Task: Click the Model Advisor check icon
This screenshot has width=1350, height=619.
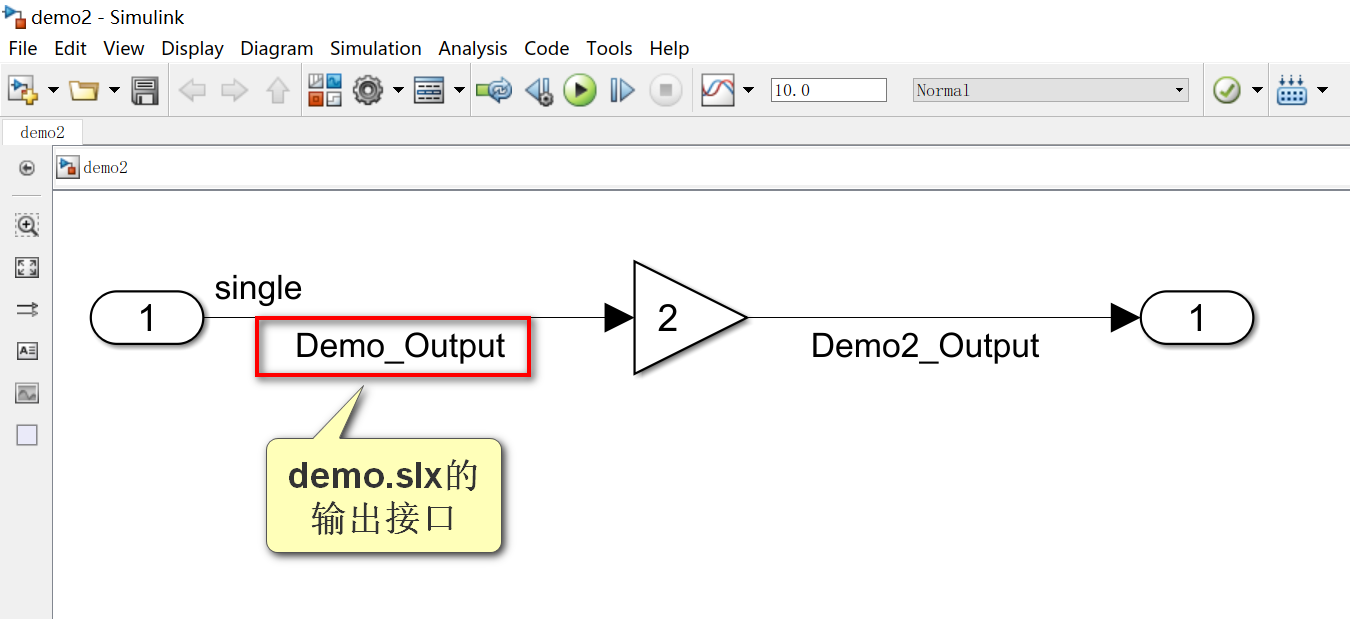Action: click(x=1227, y=91)
